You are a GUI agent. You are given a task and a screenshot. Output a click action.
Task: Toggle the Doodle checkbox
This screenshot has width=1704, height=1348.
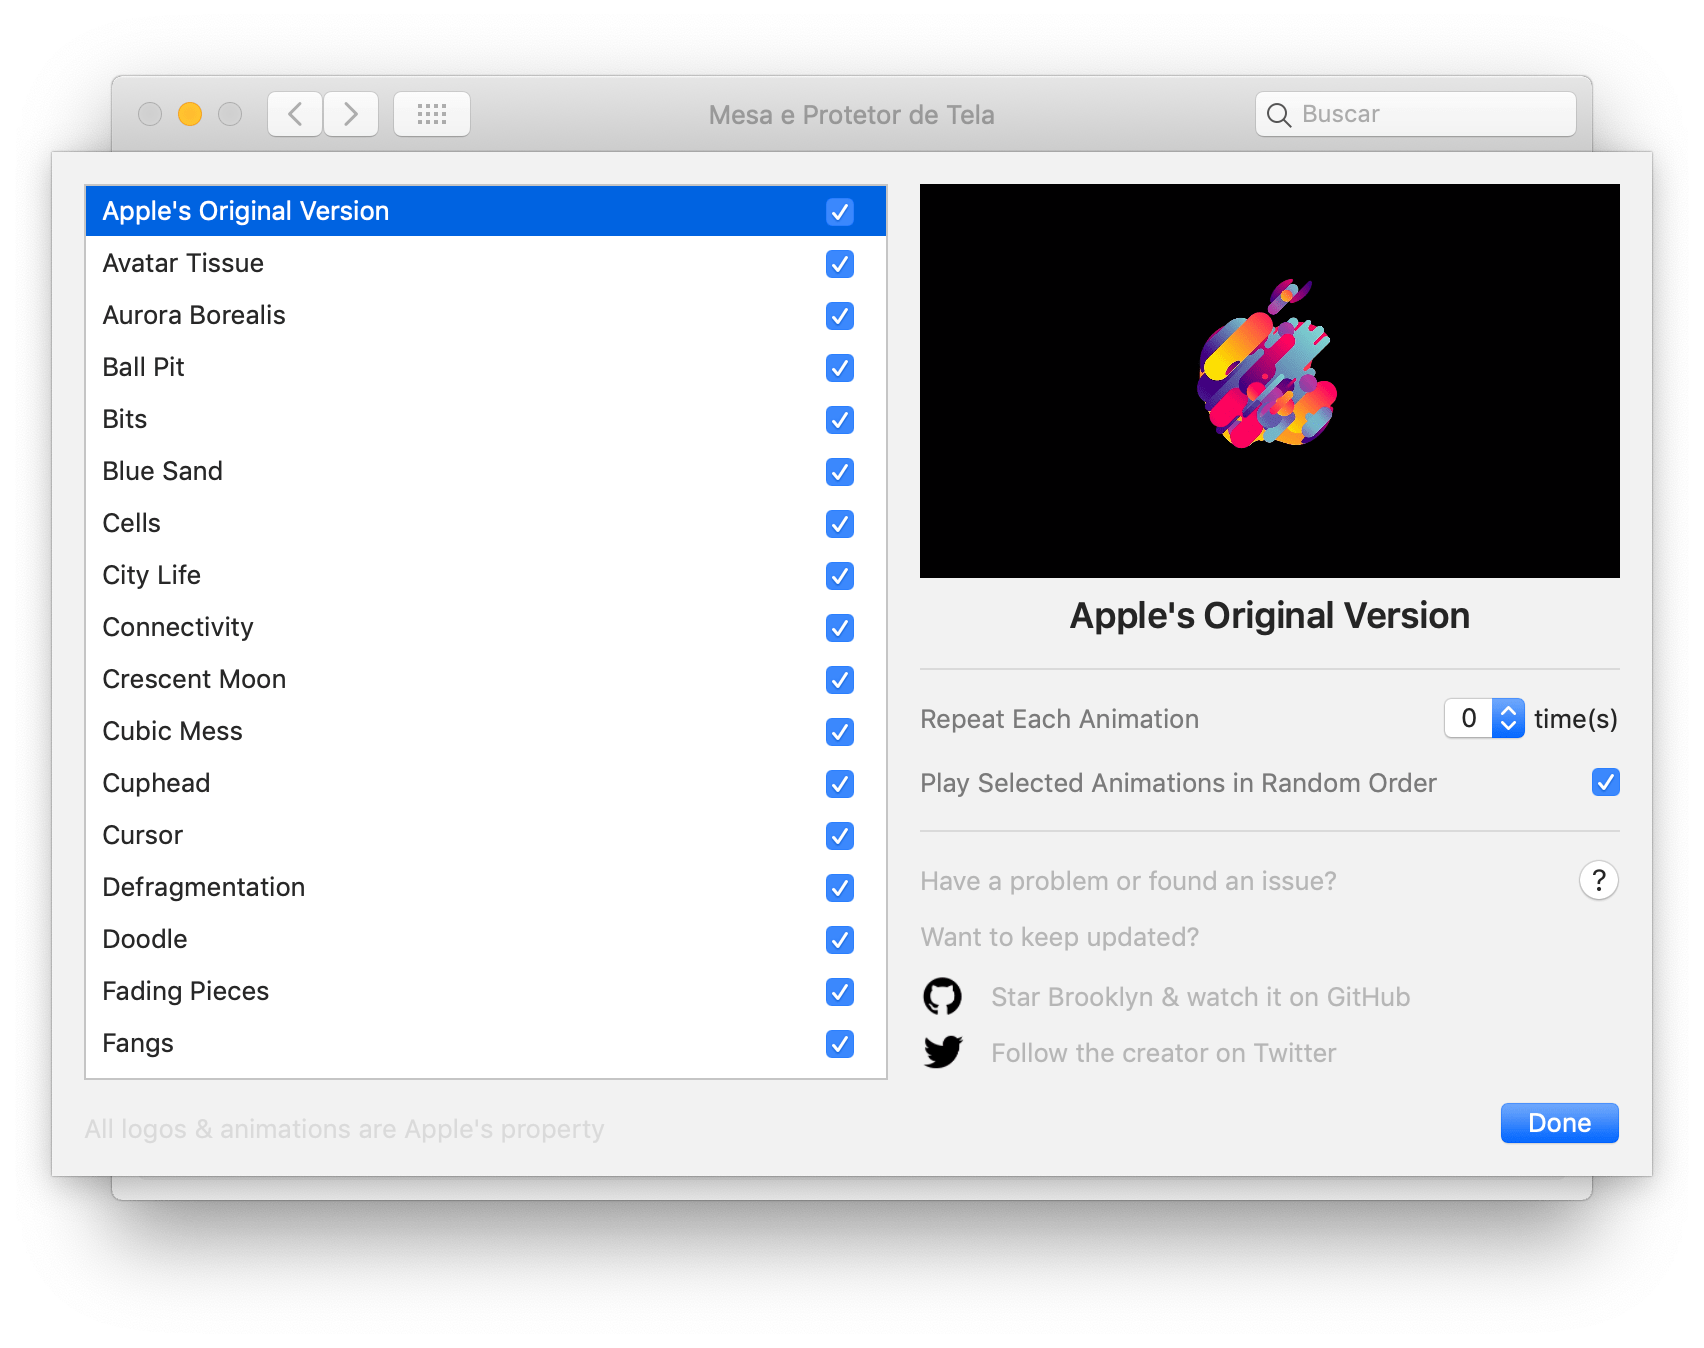click(x=840, y=940)
